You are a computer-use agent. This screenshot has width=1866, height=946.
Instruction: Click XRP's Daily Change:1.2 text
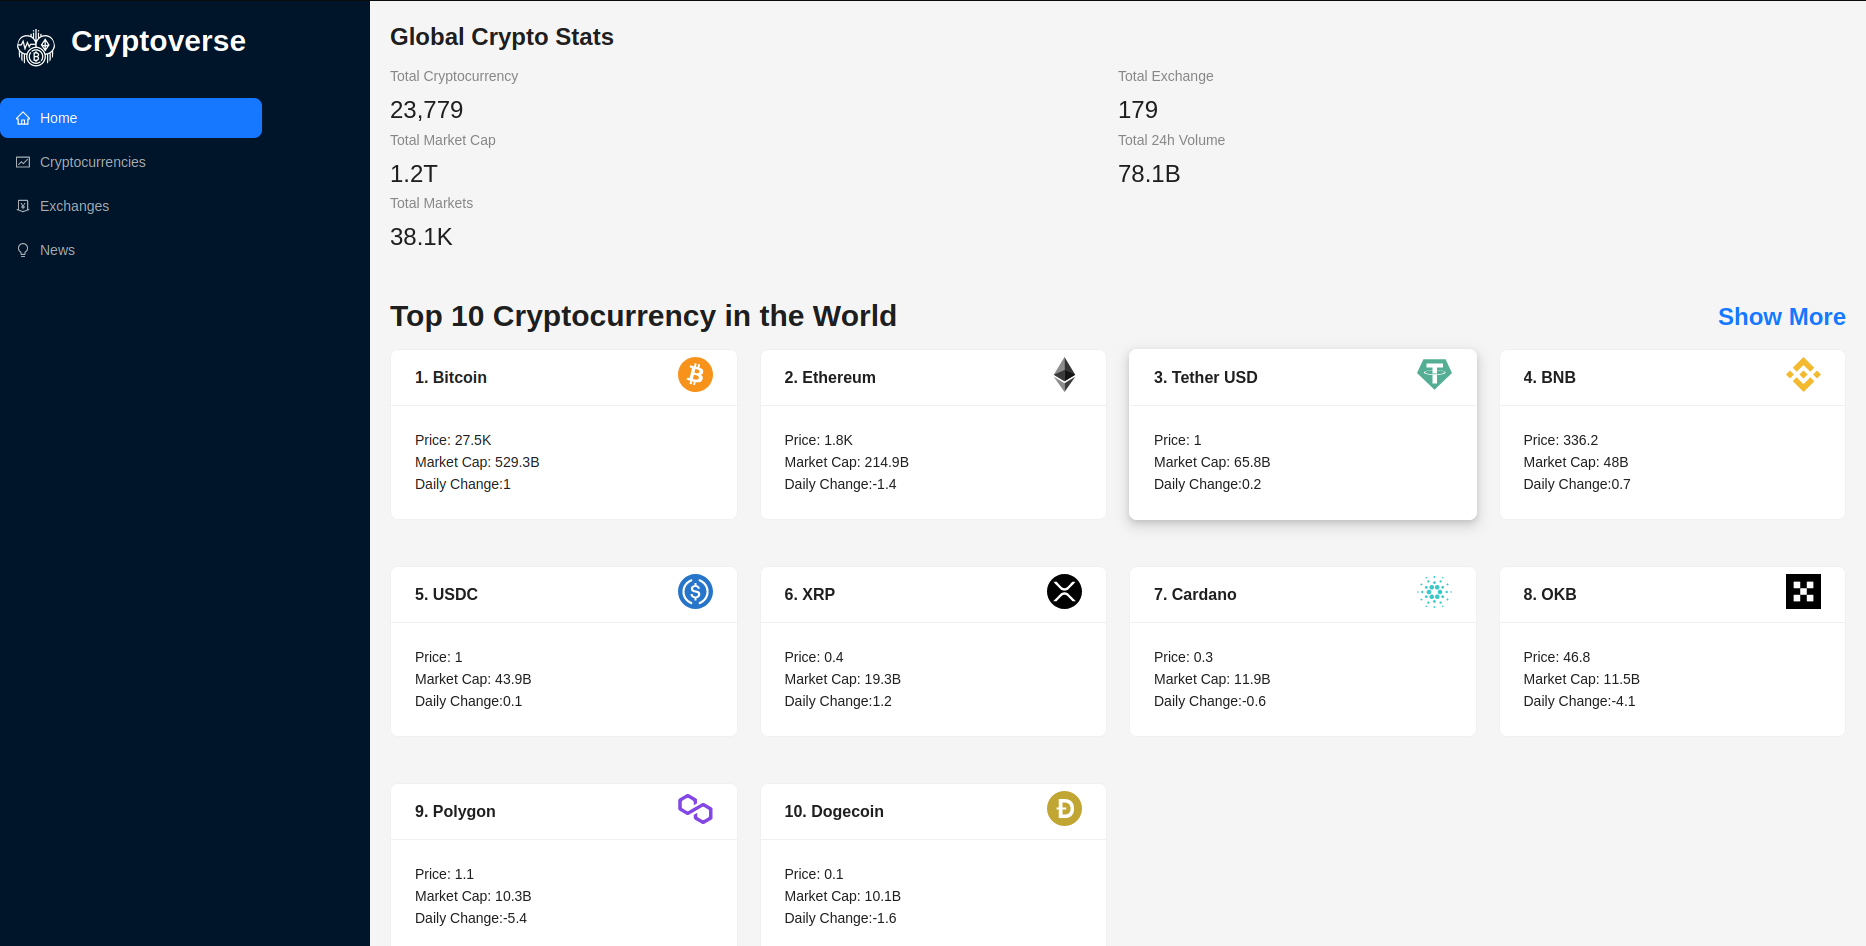[x=838, y=701]
